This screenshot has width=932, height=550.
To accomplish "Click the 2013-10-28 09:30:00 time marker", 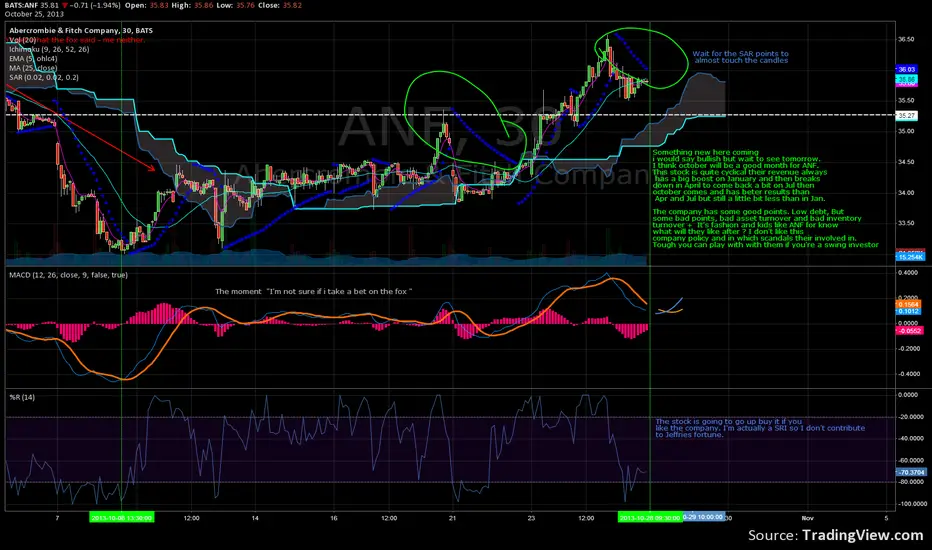I will coord(650,518).
